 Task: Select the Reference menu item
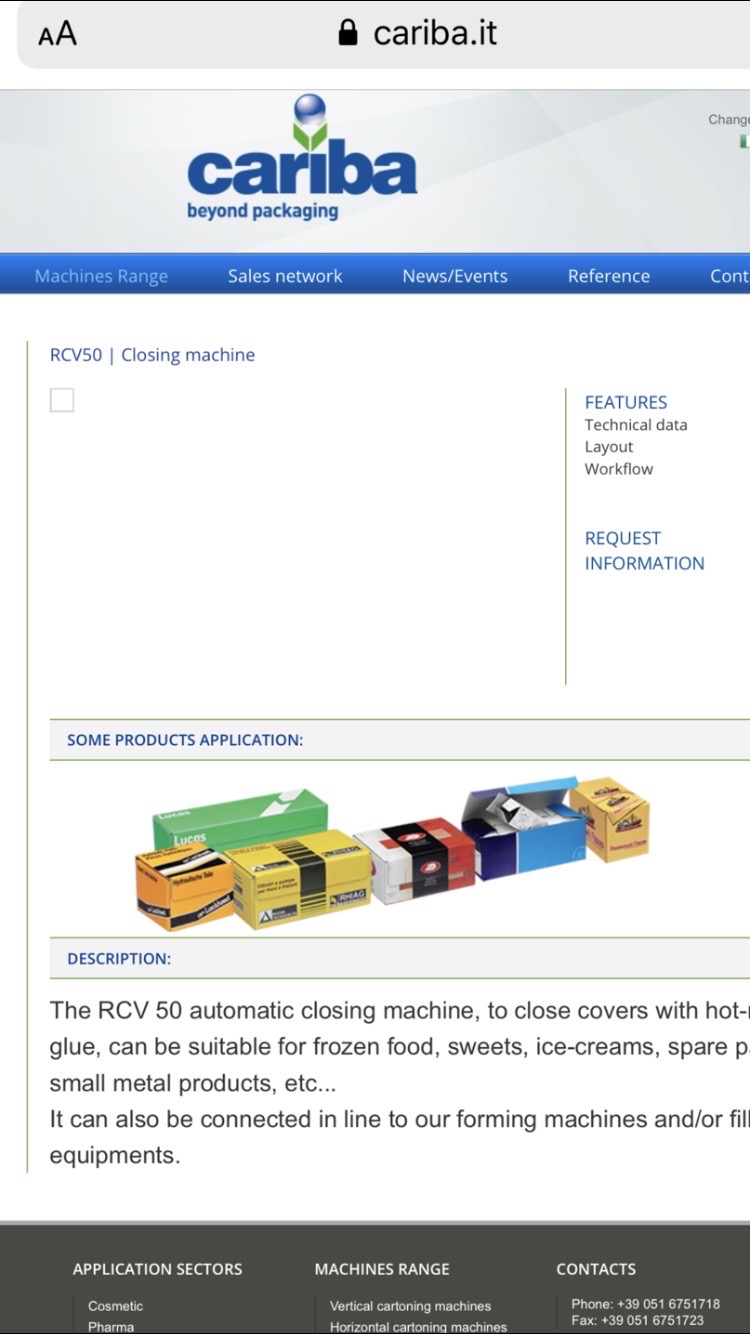tap(608, 276)
